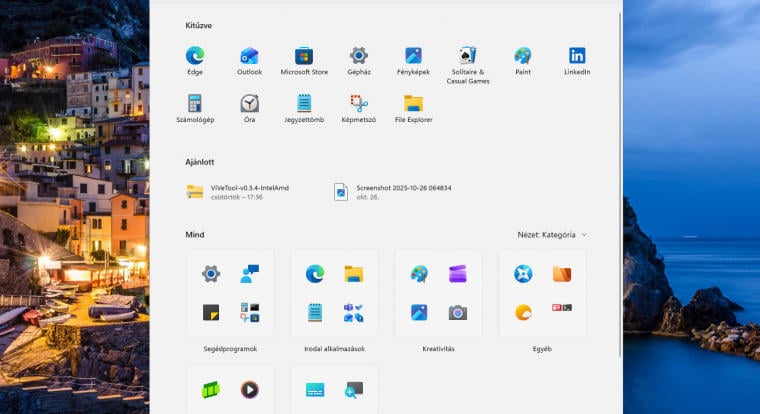Screen dimensions: 760x414
Task: Open the orange folder-shaped icon in Egyéb
Action: pos(562,274)
